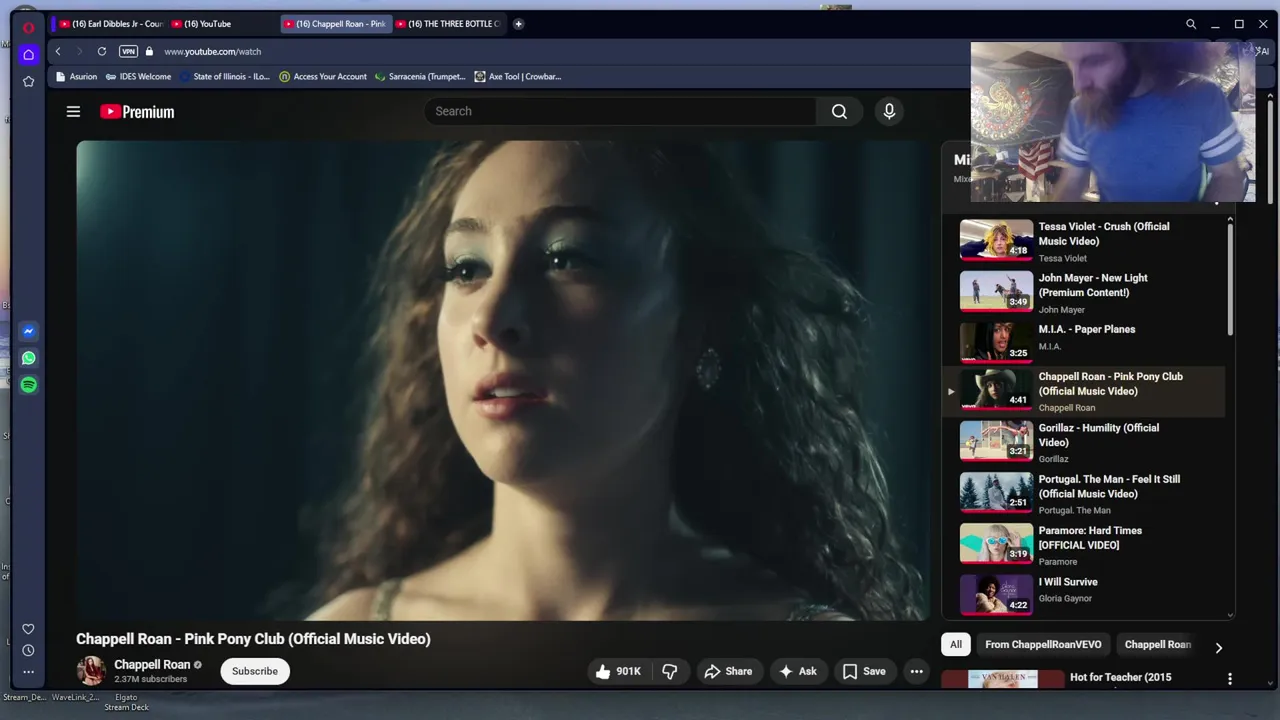
Task: Open the Opera menu logo
Action: (29, 27)
